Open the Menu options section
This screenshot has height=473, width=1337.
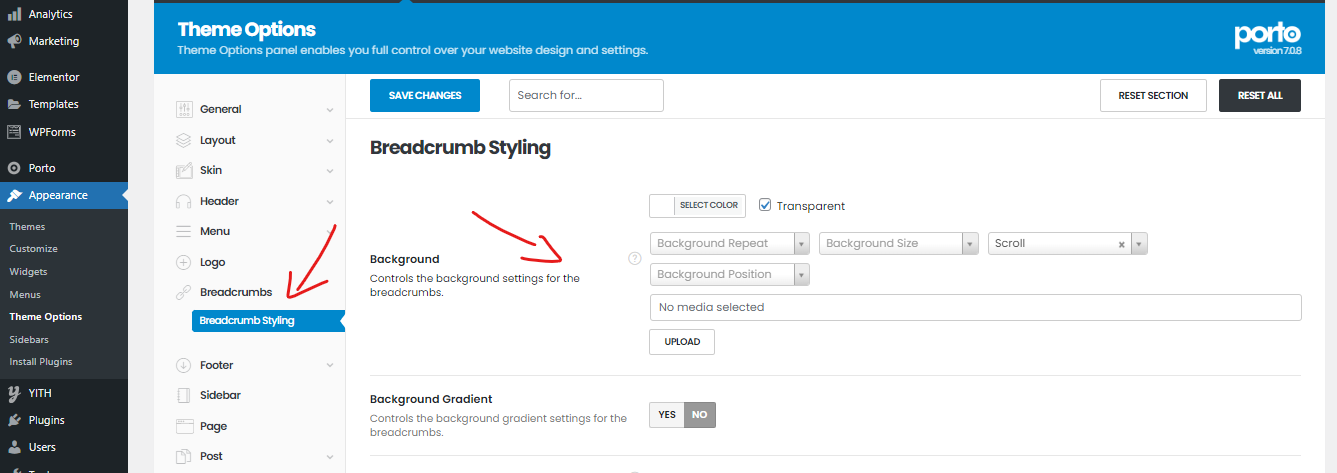[x=215, y=231]
